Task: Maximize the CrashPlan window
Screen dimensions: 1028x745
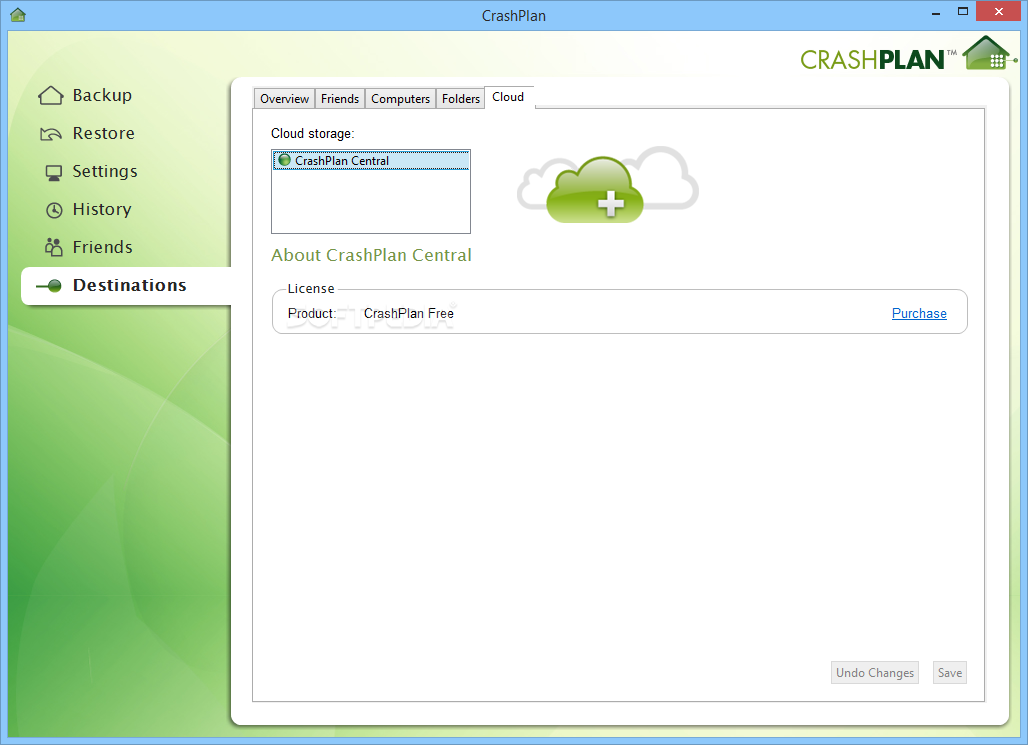Action: tap(962, 11)
